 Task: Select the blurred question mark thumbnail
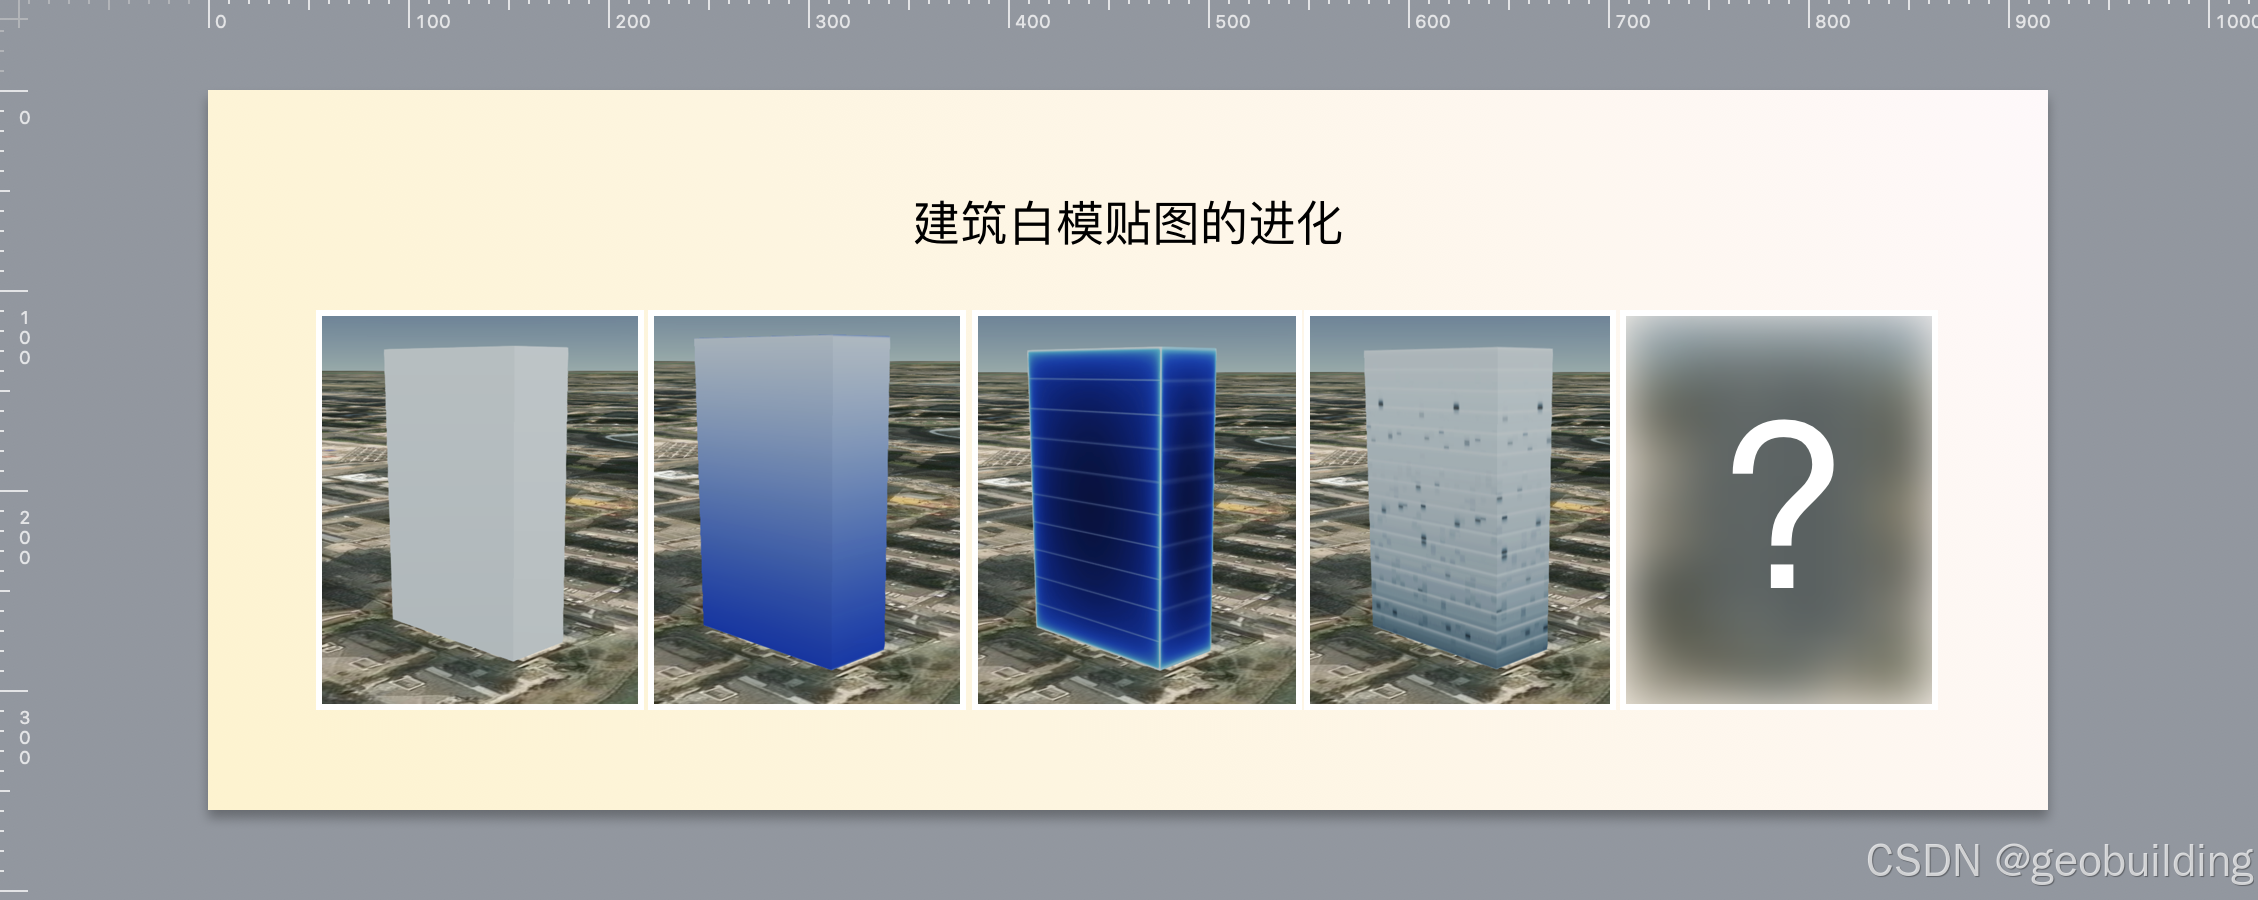(x=1779, y=510)
